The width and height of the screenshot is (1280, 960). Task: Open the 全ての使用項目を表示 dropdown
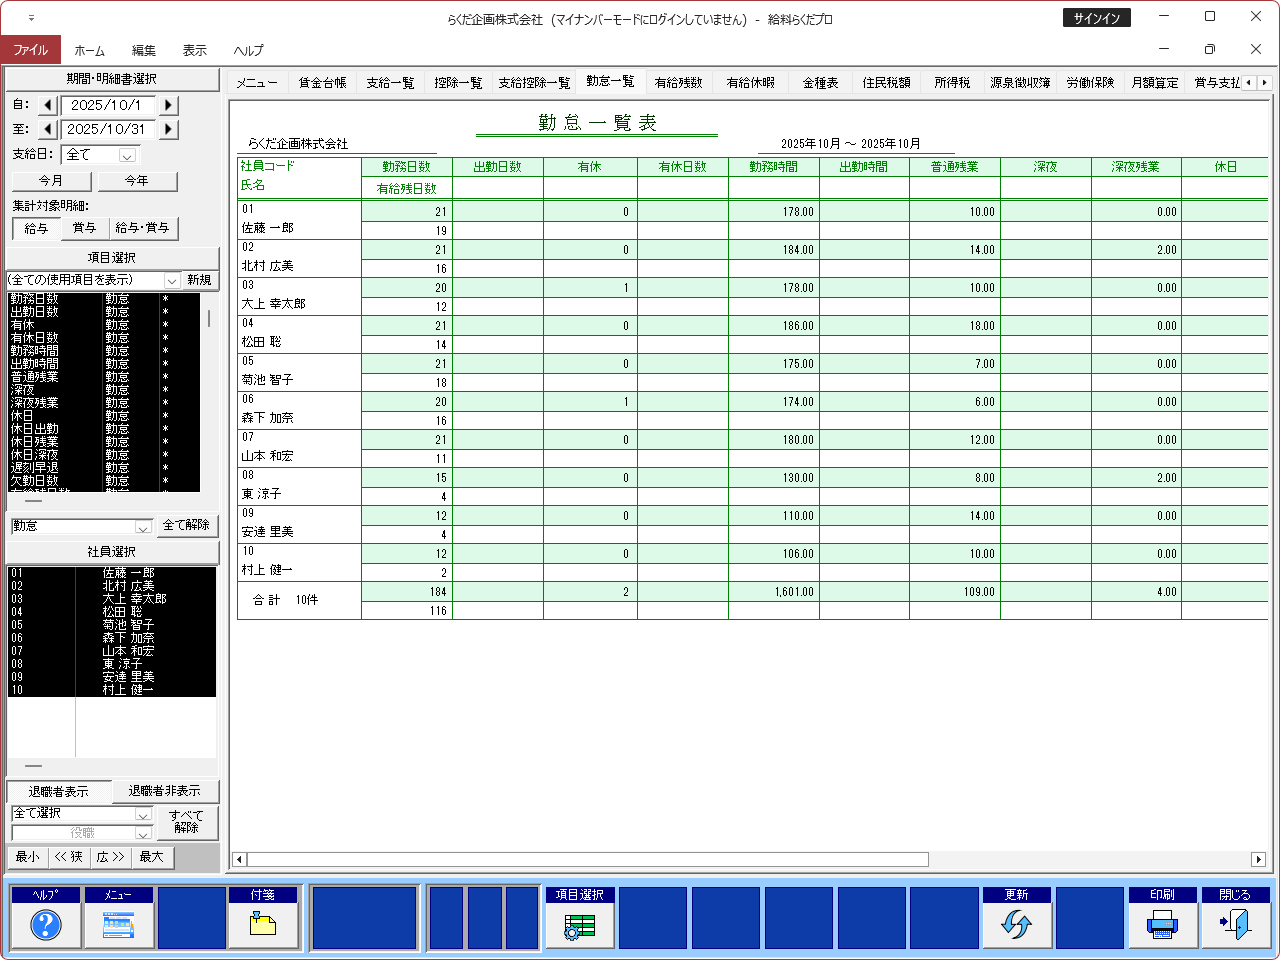[x=171, y=280]
